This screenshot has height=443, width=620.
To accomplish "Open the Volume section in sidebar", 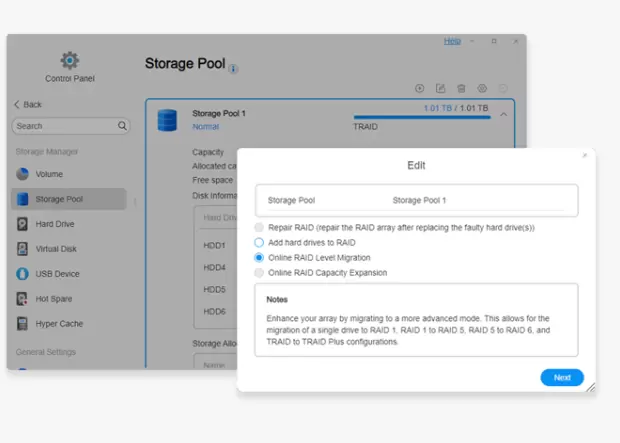I will coord(49,174).
